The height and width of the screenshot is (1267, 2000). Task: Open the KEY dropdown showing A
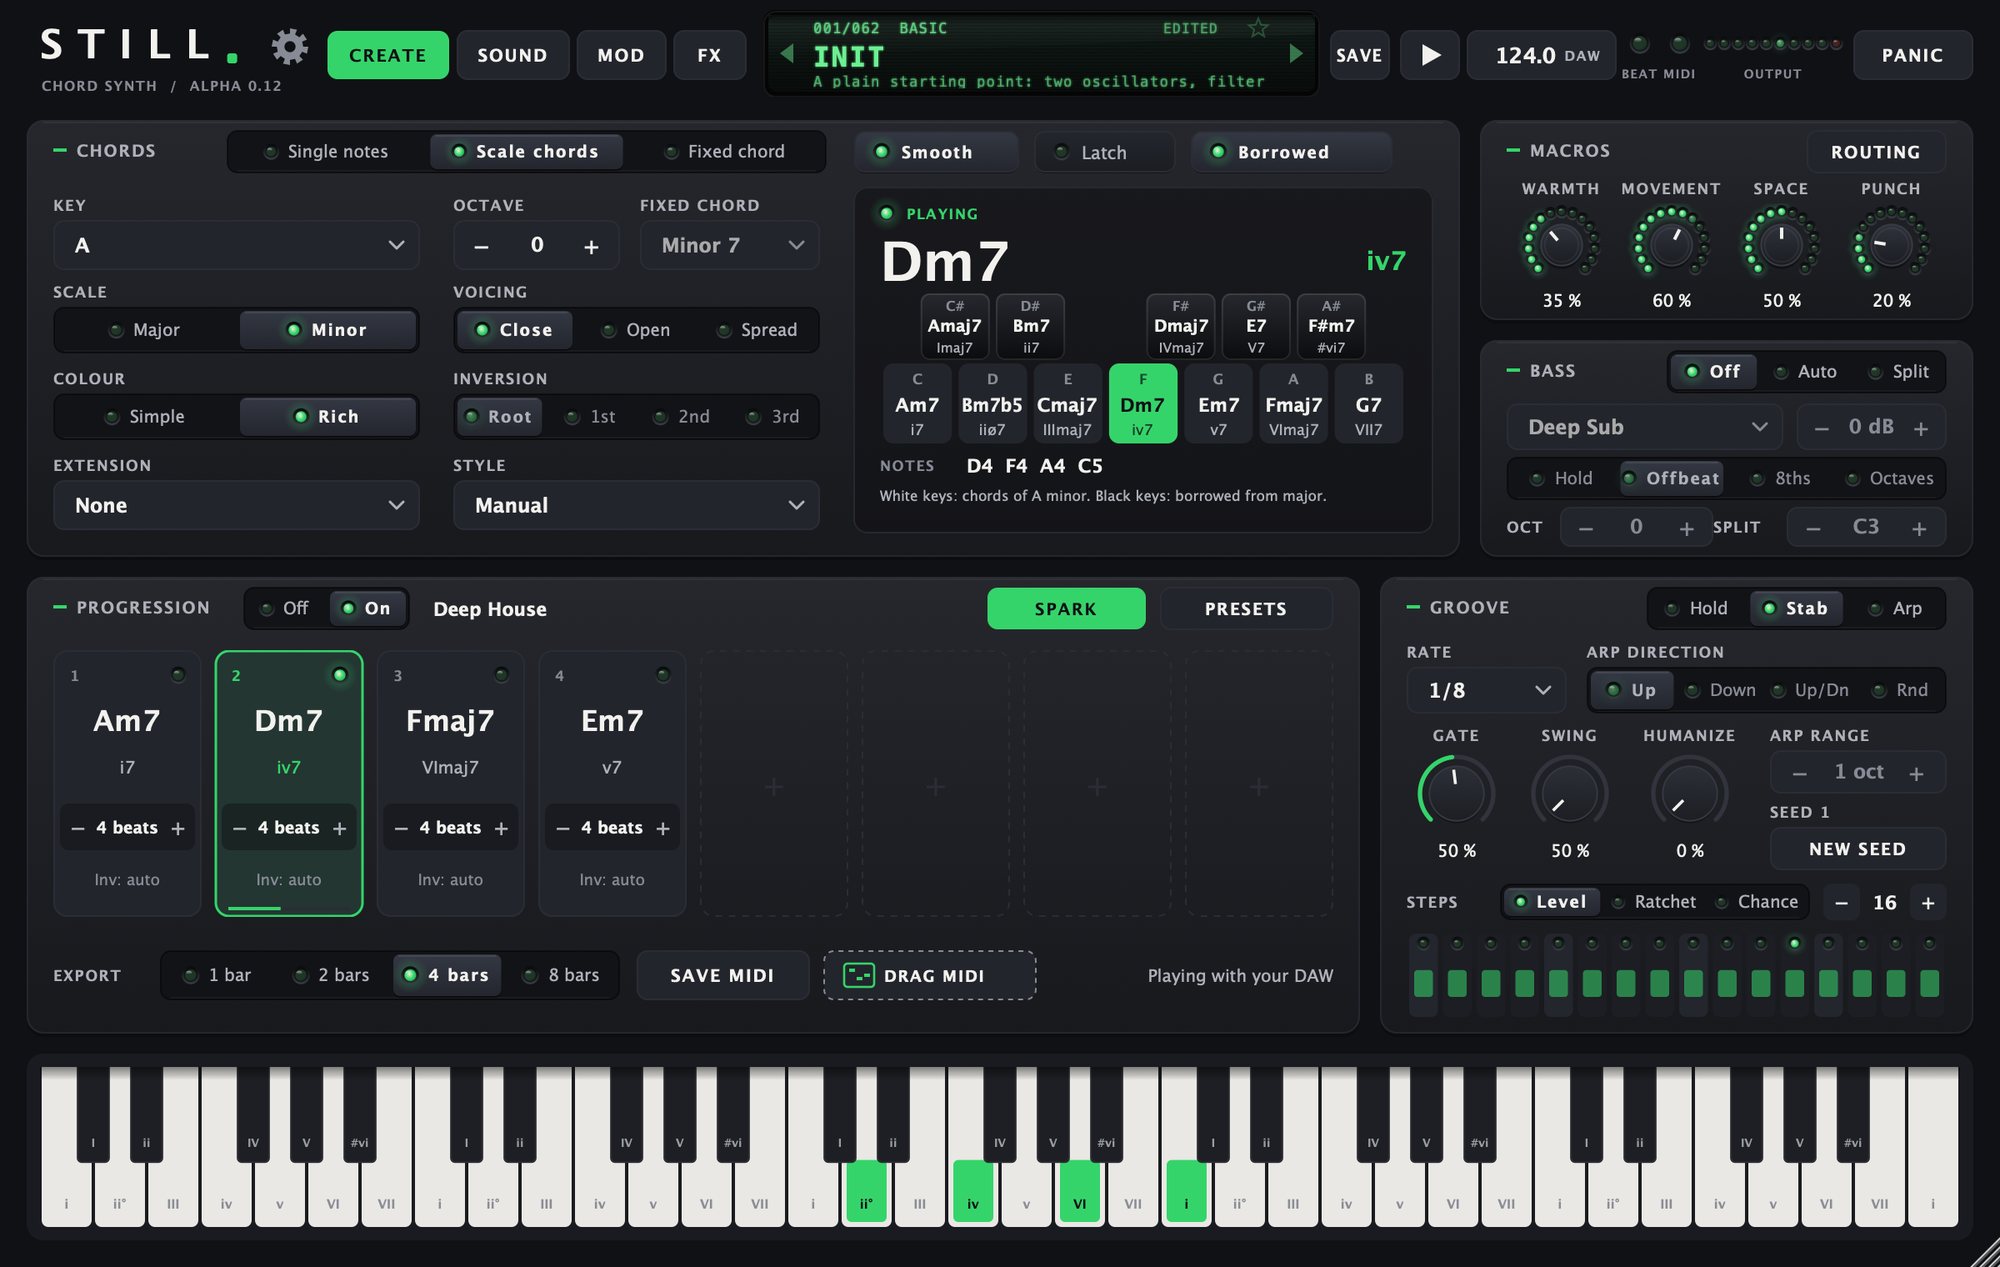236,245
